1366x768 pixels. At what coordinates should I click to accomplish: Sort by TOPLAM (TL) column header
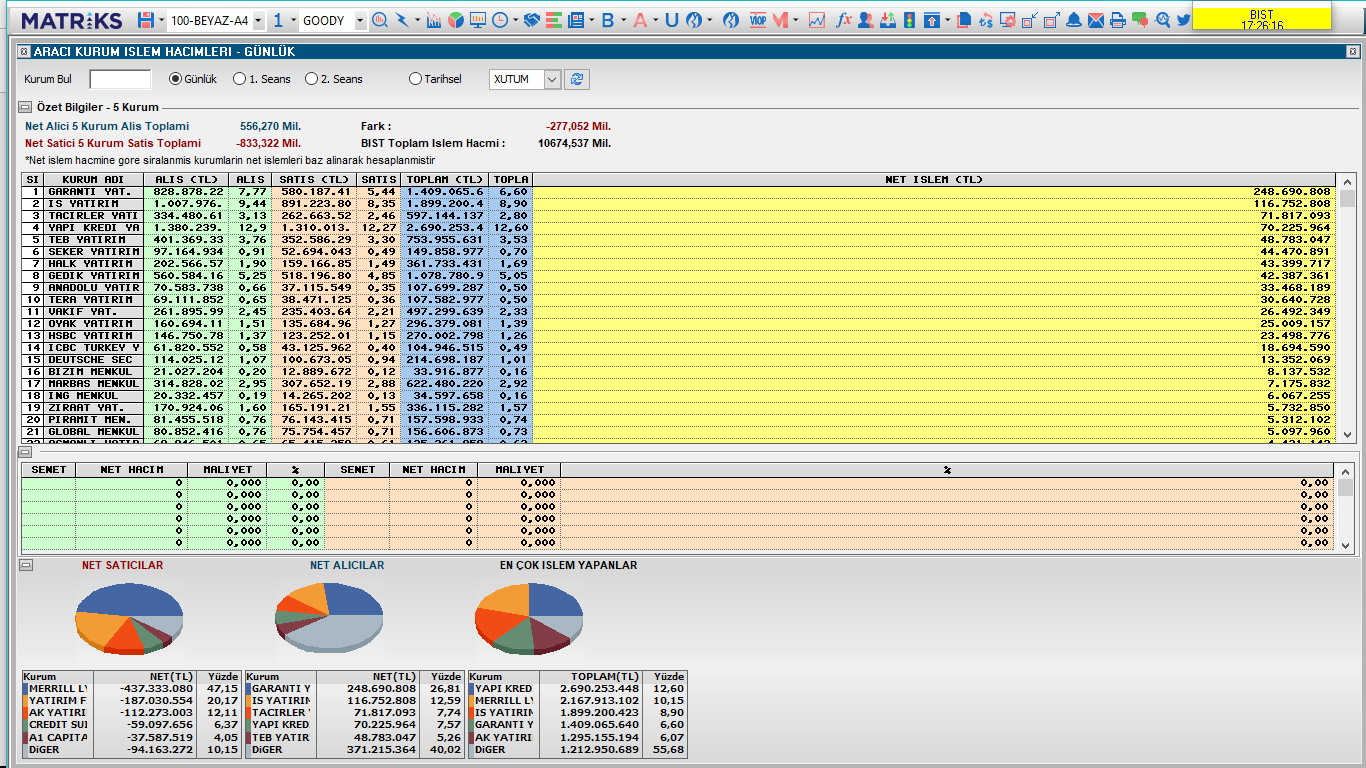pos(444,179)
